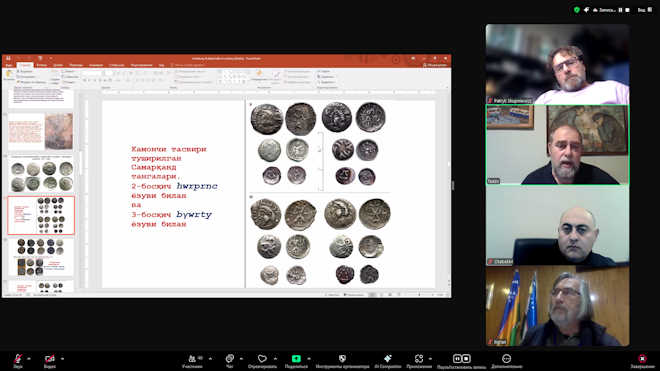Screen dimensions: 660x371
Task: Open the Reactions heart menu
Action: 262,361
